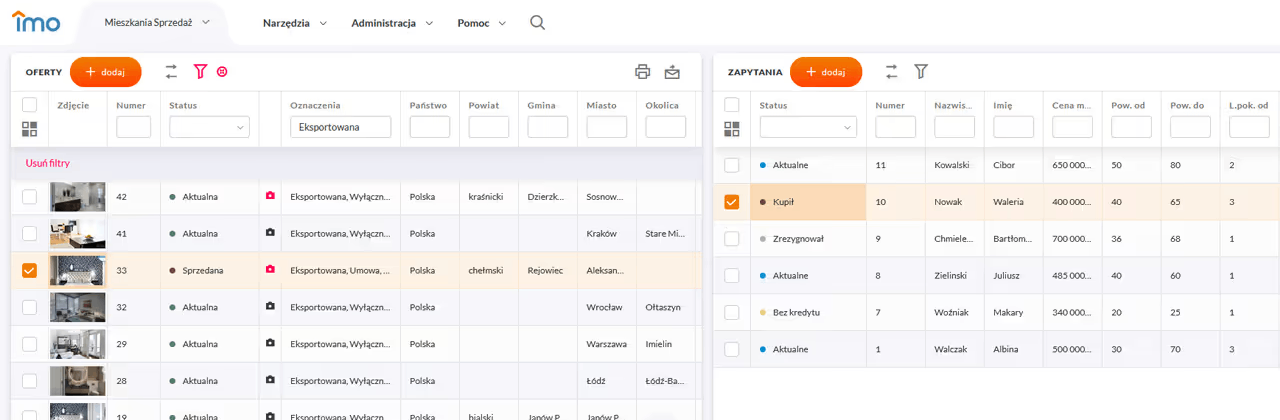
Task: Select the checkbox for Kowalski inquiry
Action: (732, 165)
